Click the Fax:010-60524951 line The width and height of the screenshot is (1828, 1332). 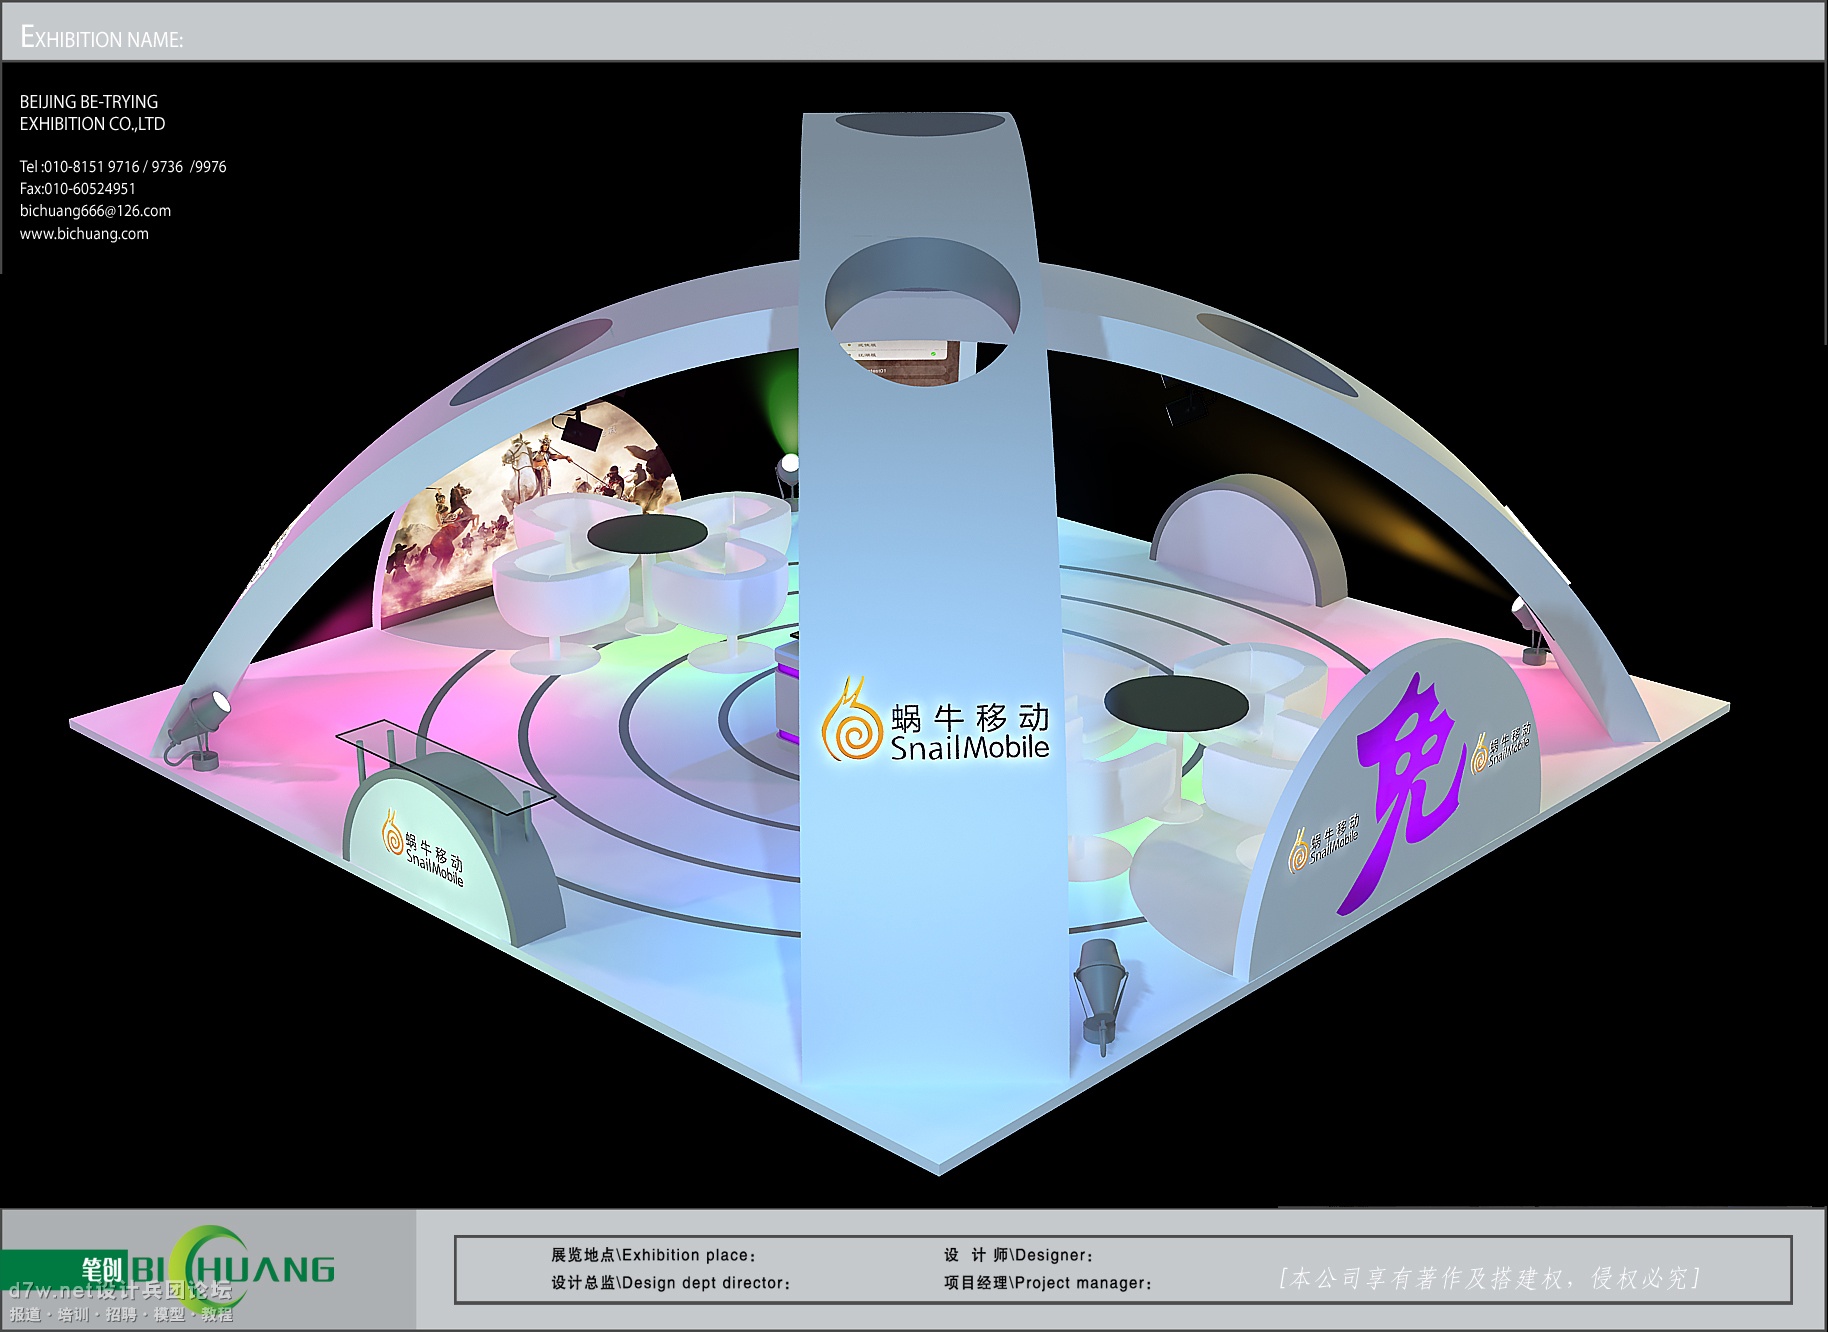click(78, 189)
